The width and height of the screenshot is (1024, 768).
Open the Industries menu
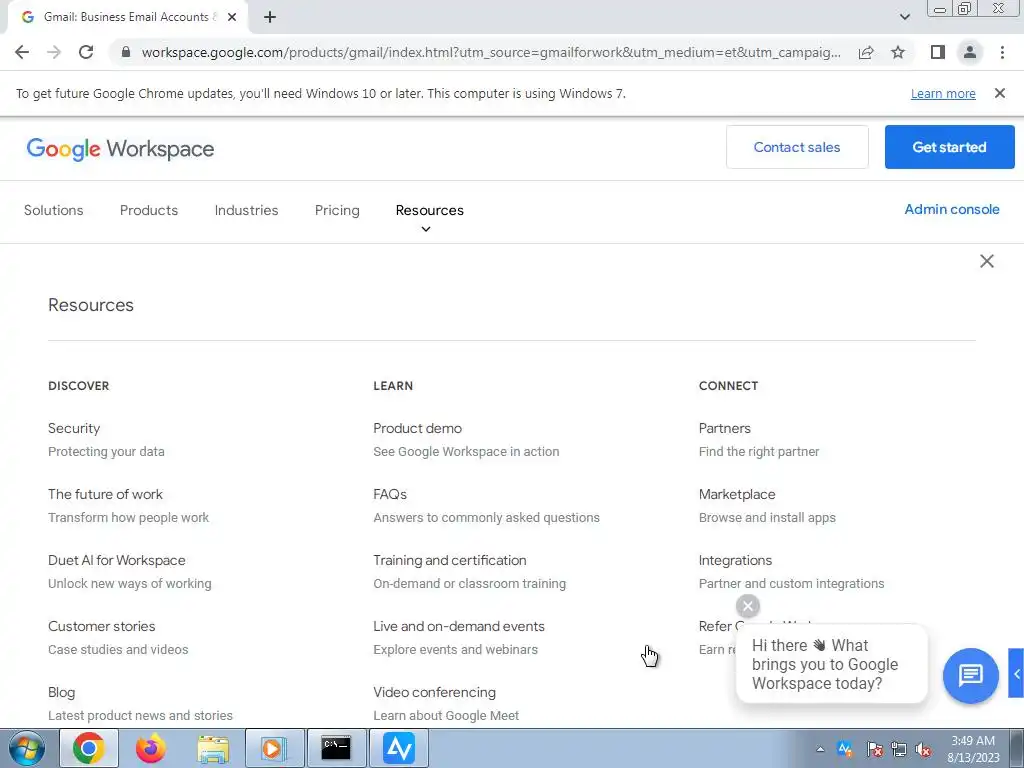[246, 210]
